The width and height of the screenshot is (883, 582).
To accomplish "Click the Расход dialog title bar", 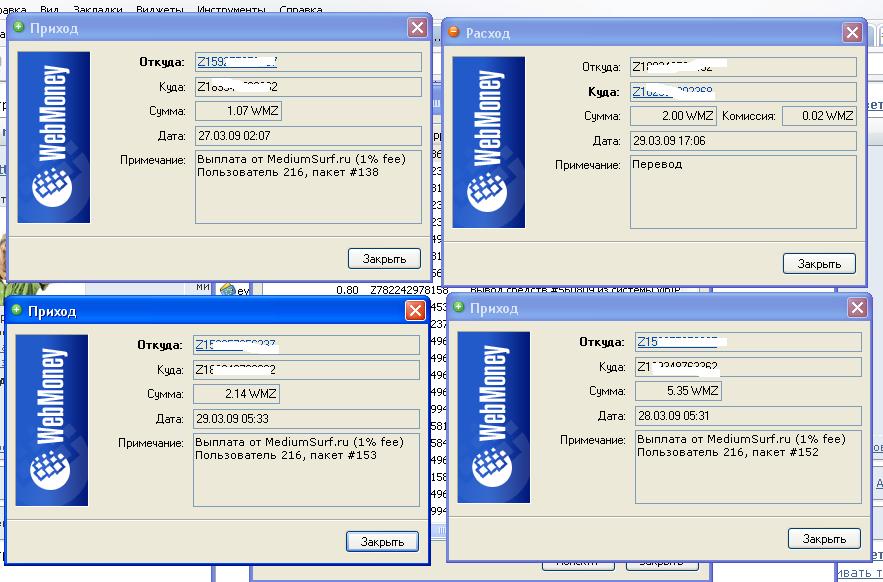I will coord(653,33).
